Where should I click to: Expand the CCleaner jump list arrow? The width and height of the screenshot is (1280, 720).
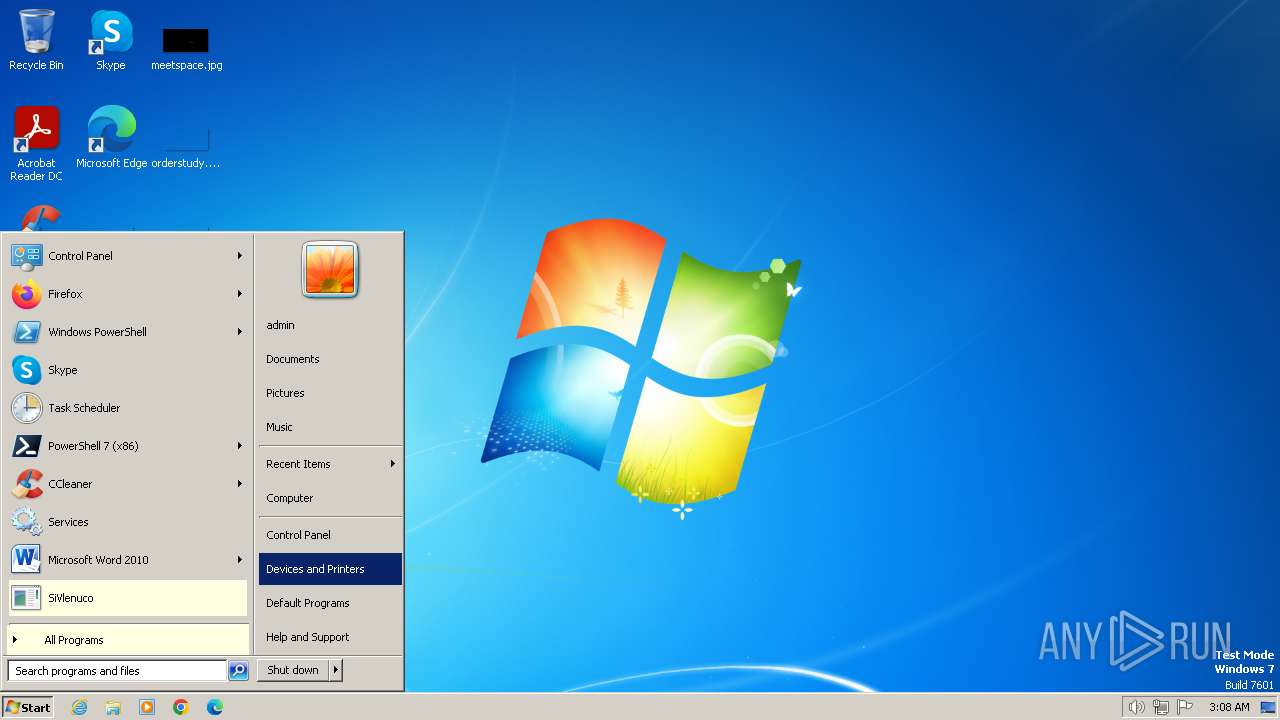(240, 484)
